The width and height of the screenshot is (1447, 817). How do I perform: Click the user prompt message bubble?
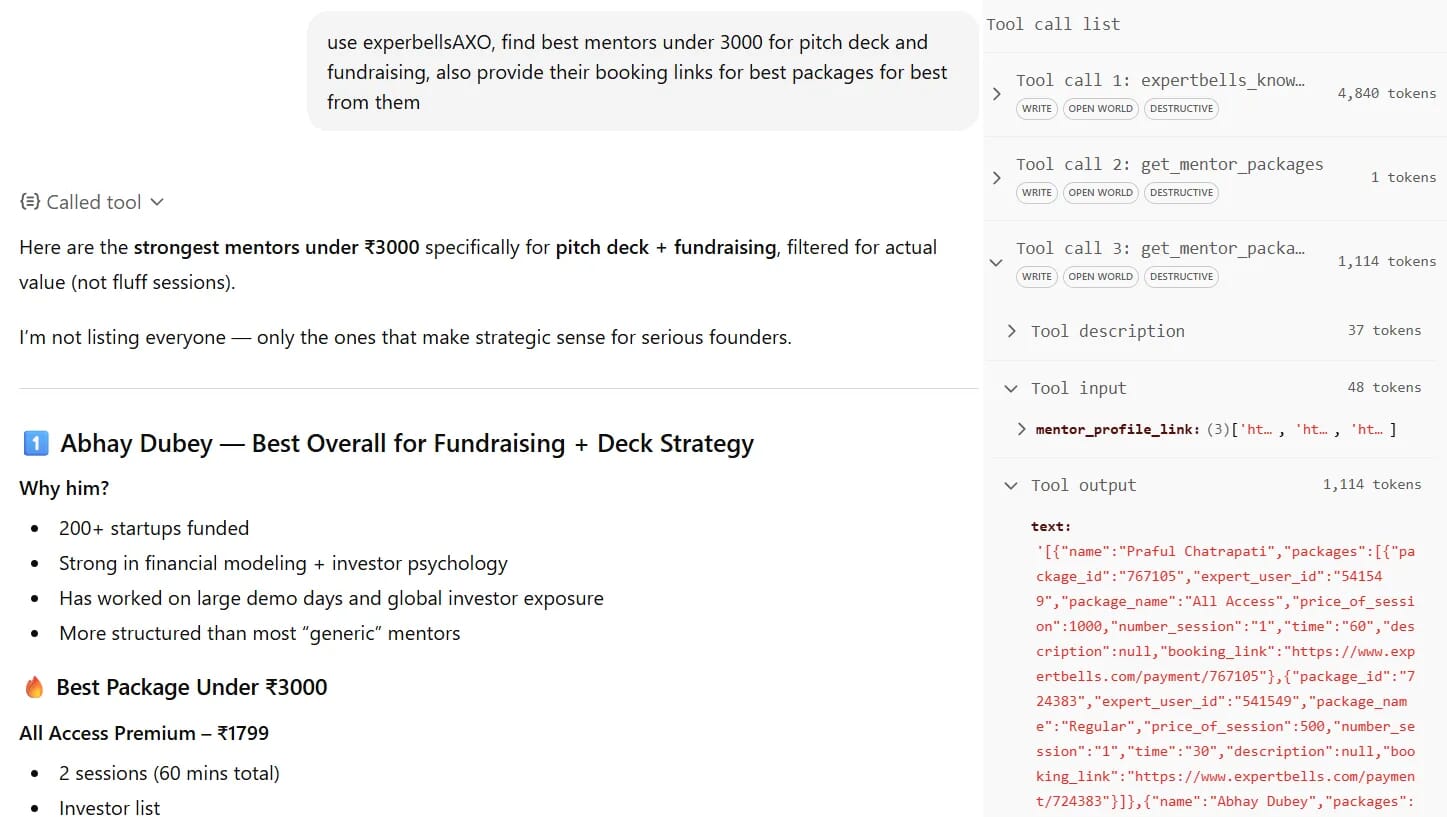pyautogui.click(x=642, y=72)
